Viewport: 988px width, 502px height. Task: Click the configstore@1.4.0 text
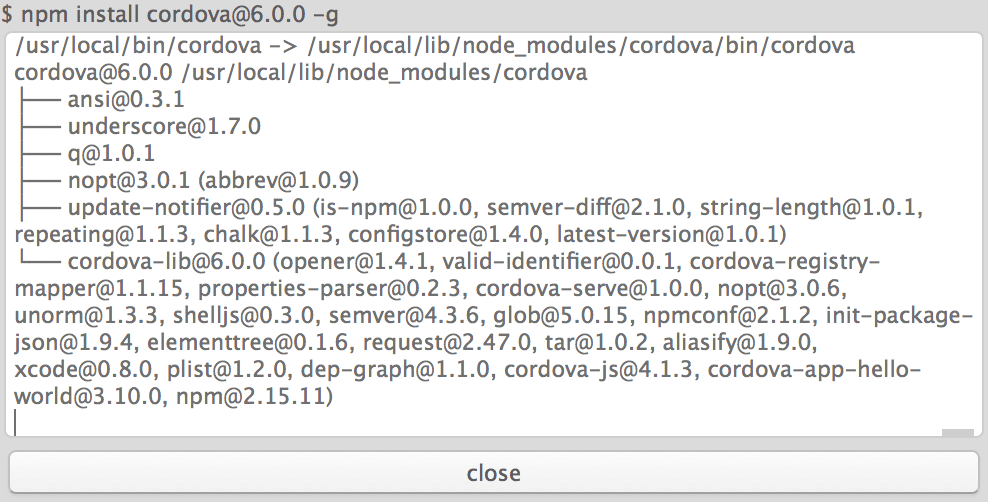(445, 234)
